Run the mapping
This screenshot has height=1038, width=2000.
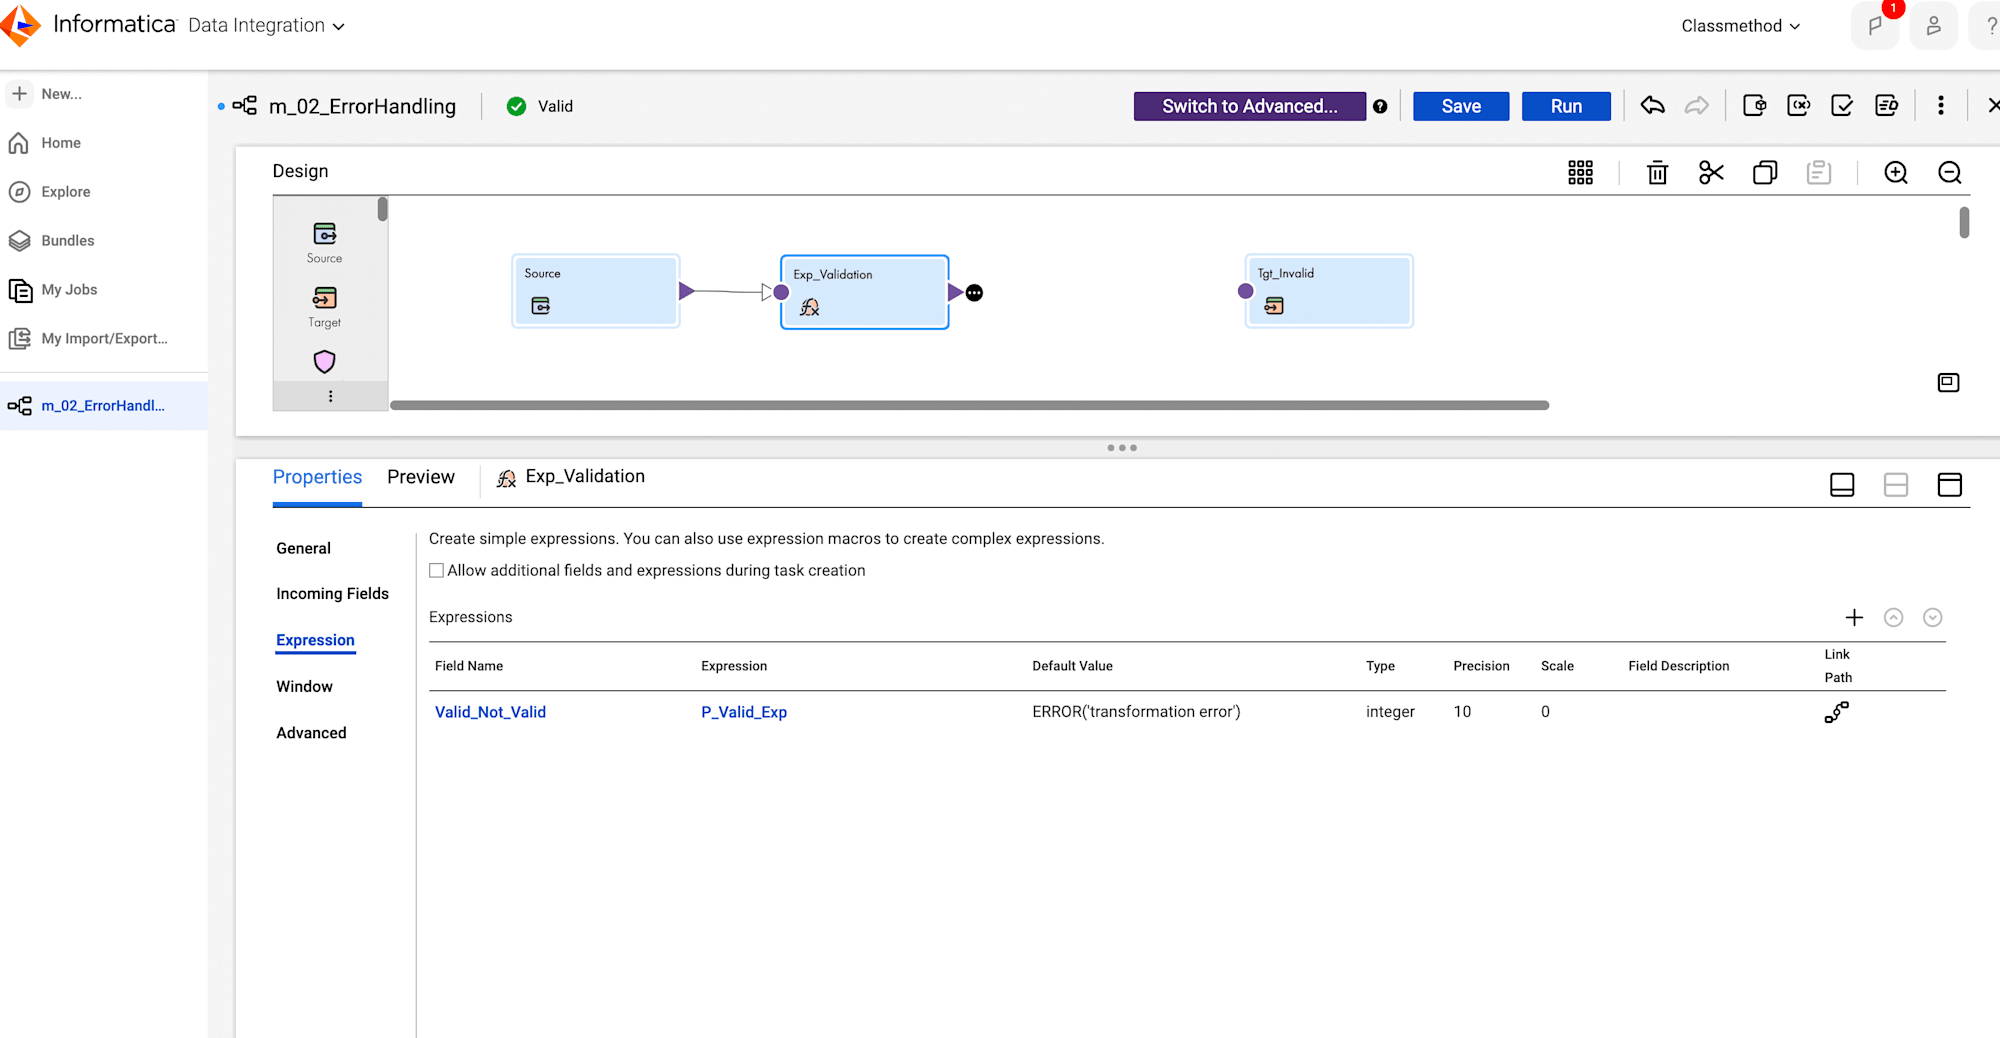click(x=1566, y=106)
